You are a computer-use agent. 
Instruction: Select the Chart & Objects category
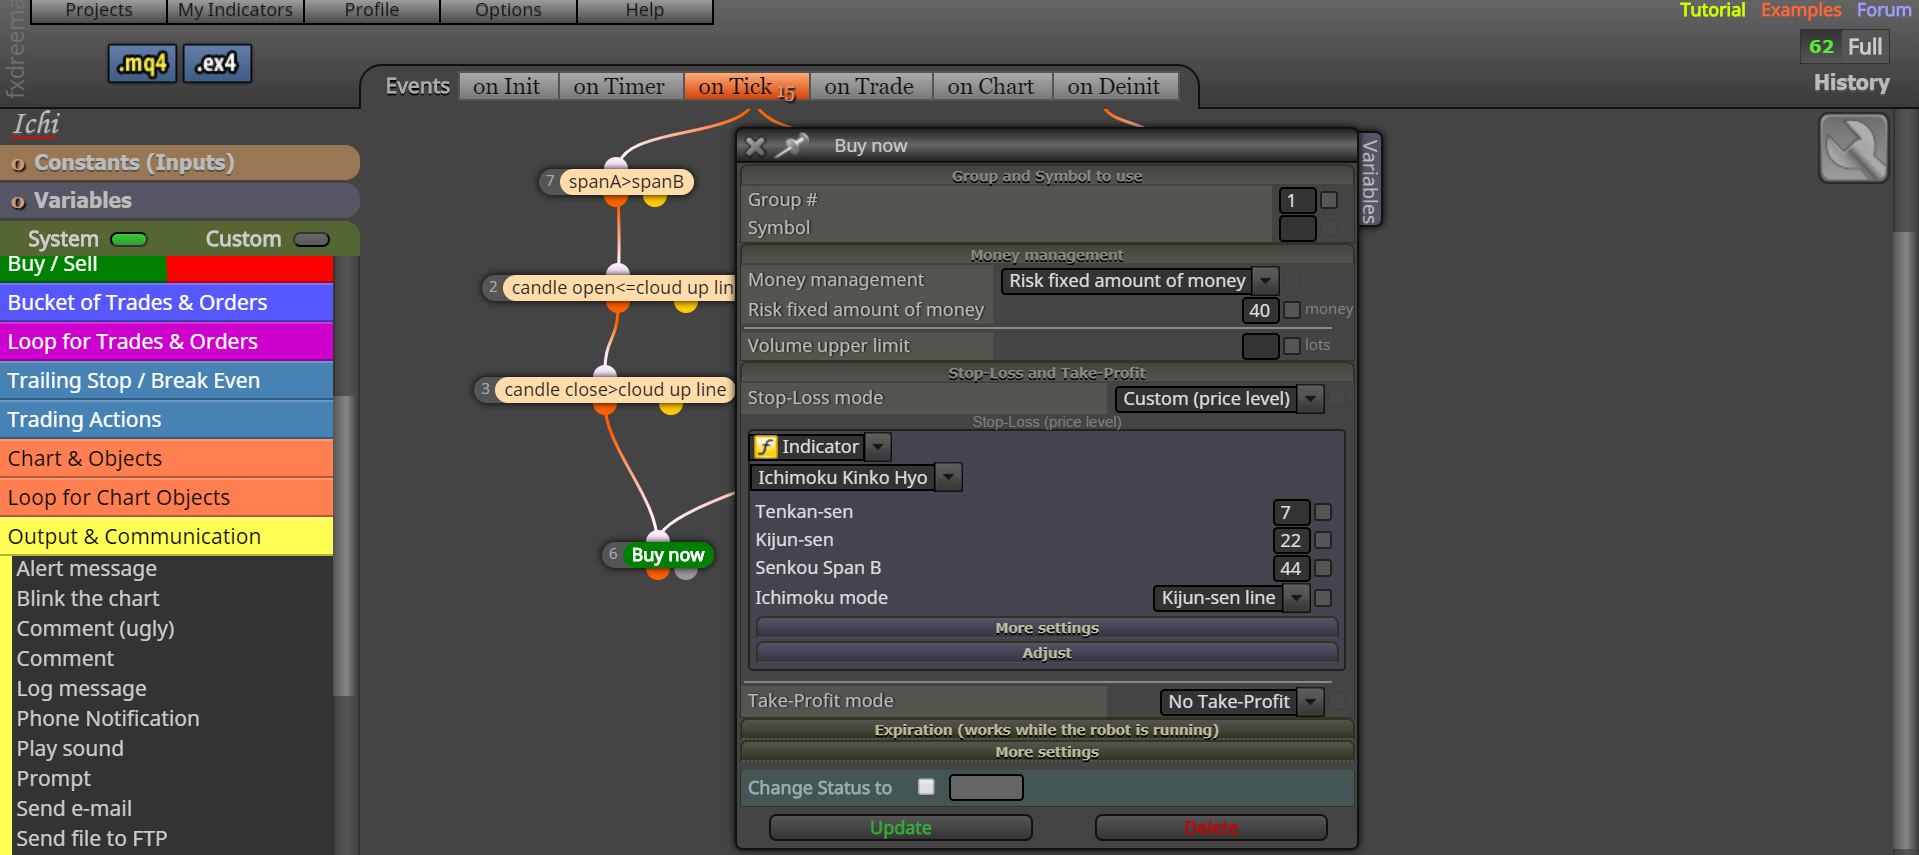[x=166, y=459]
